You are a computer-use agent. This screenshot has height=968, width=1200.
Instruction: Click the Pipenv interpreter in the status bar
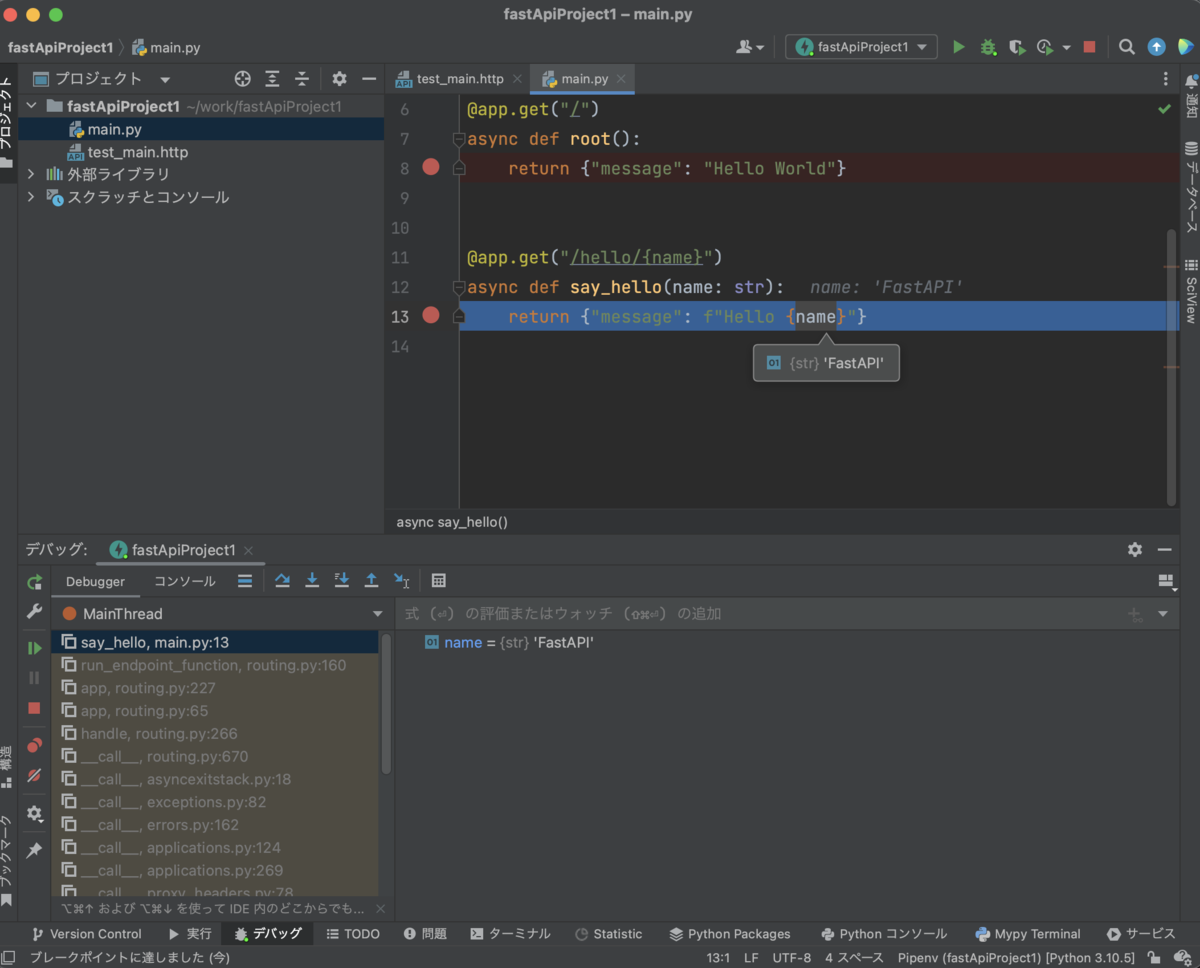1017,958
